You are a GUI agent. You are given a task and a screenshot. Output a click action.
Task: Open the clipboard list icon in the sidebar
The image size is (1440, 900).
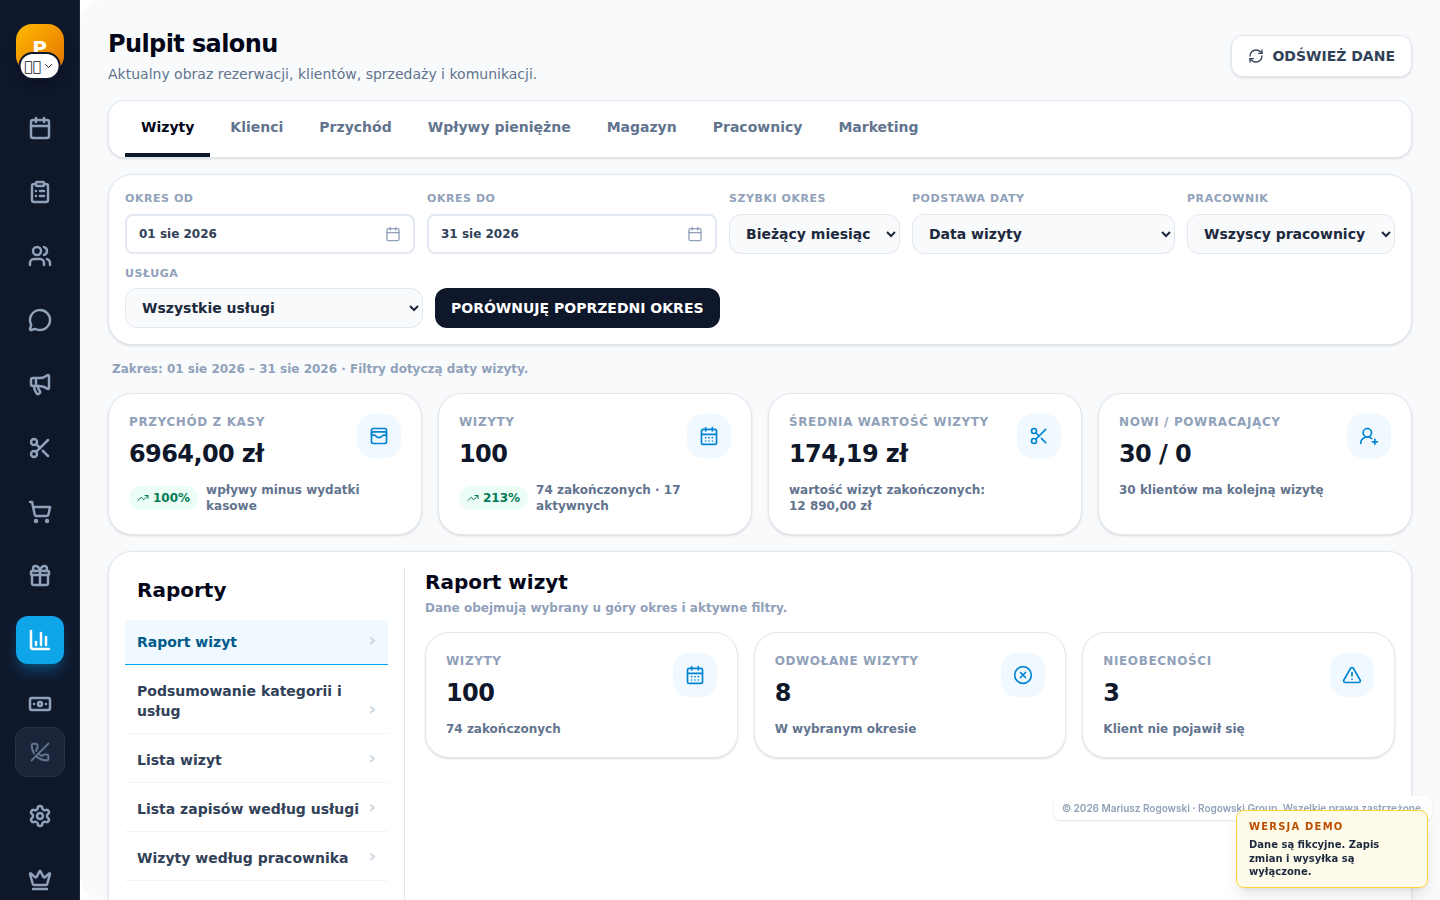(40, 192)
